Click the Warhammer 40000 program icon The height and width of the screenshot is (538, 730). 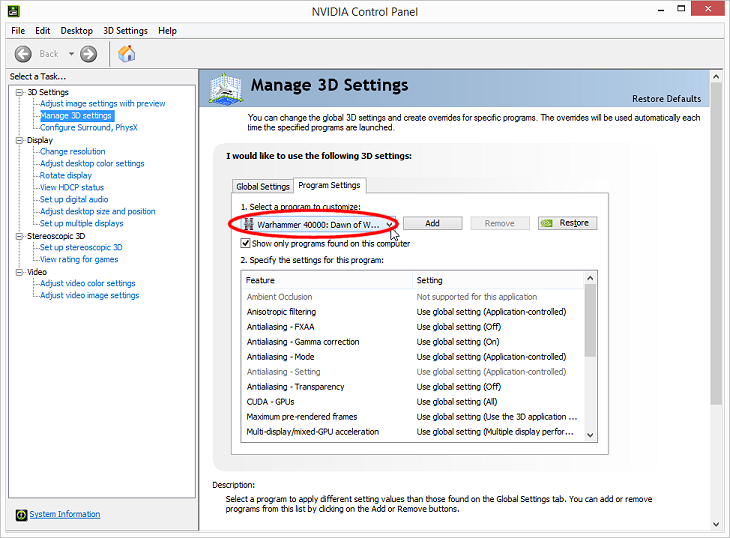point(248,224)
